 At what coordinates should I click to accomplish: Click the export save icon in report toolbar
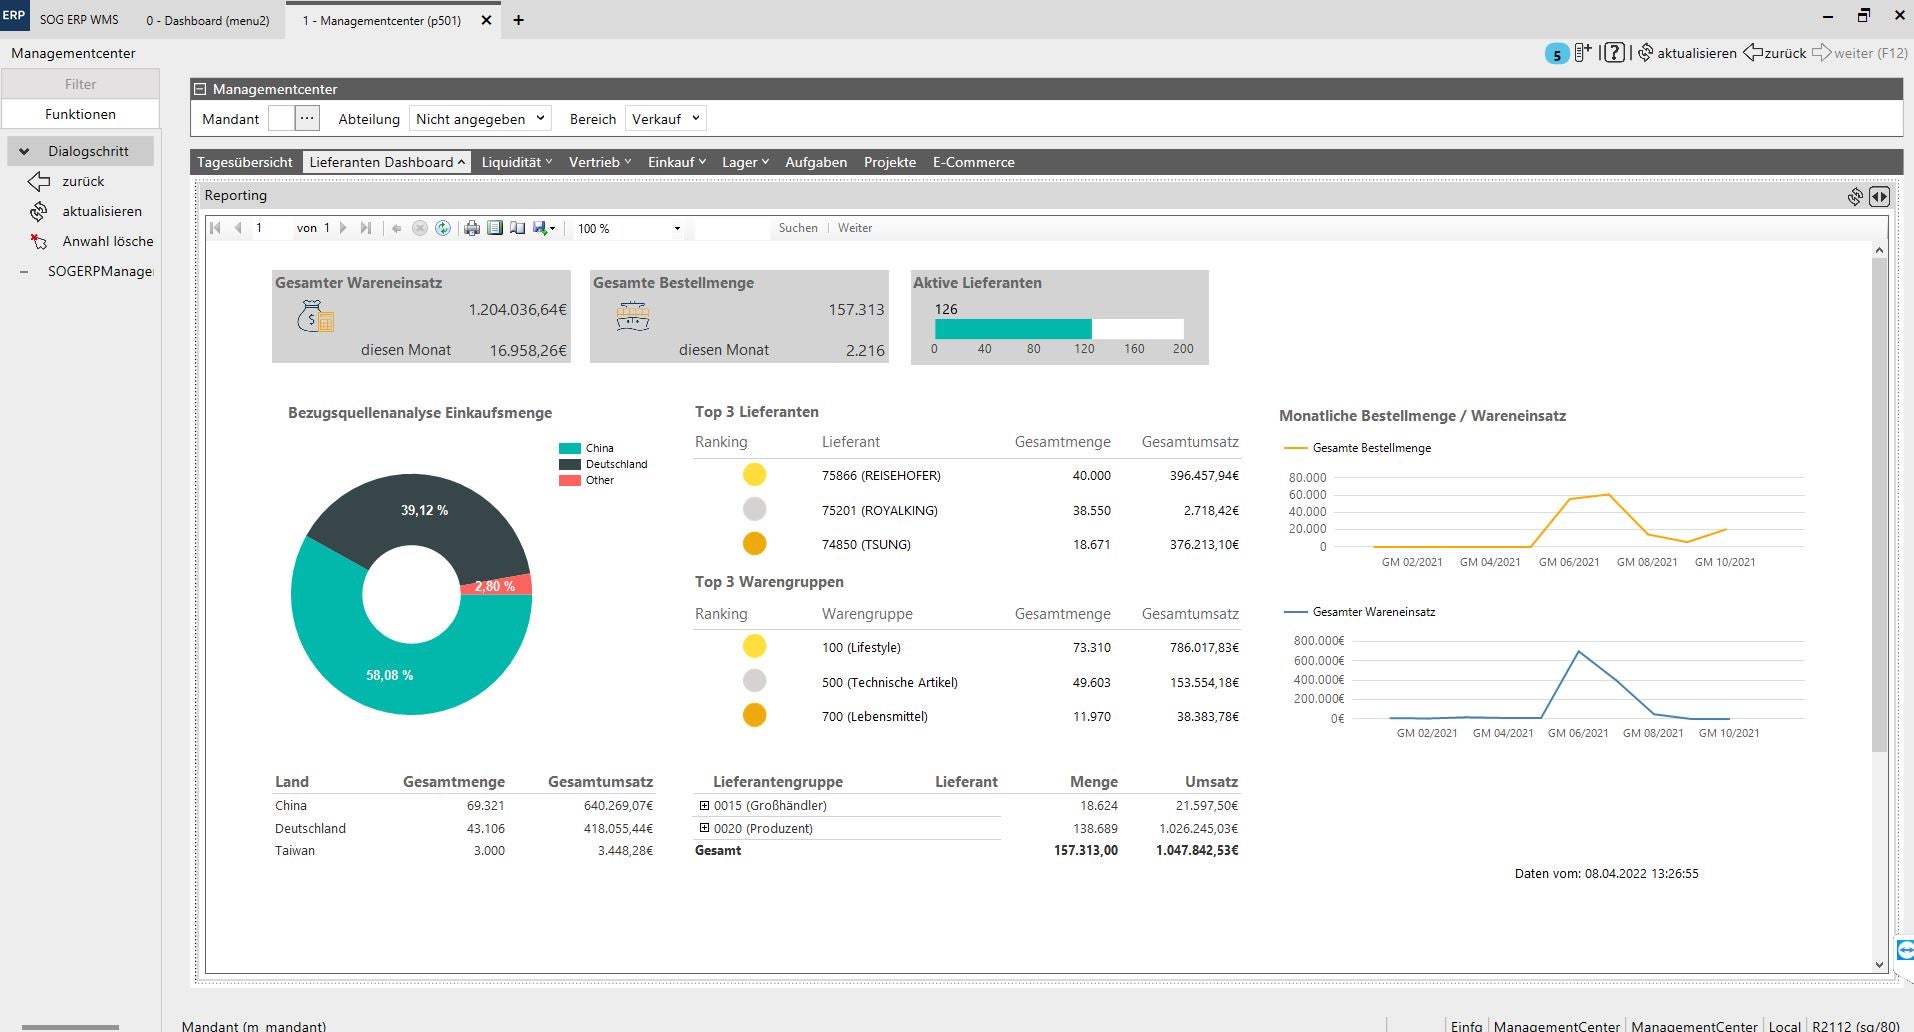click(542, 228)
